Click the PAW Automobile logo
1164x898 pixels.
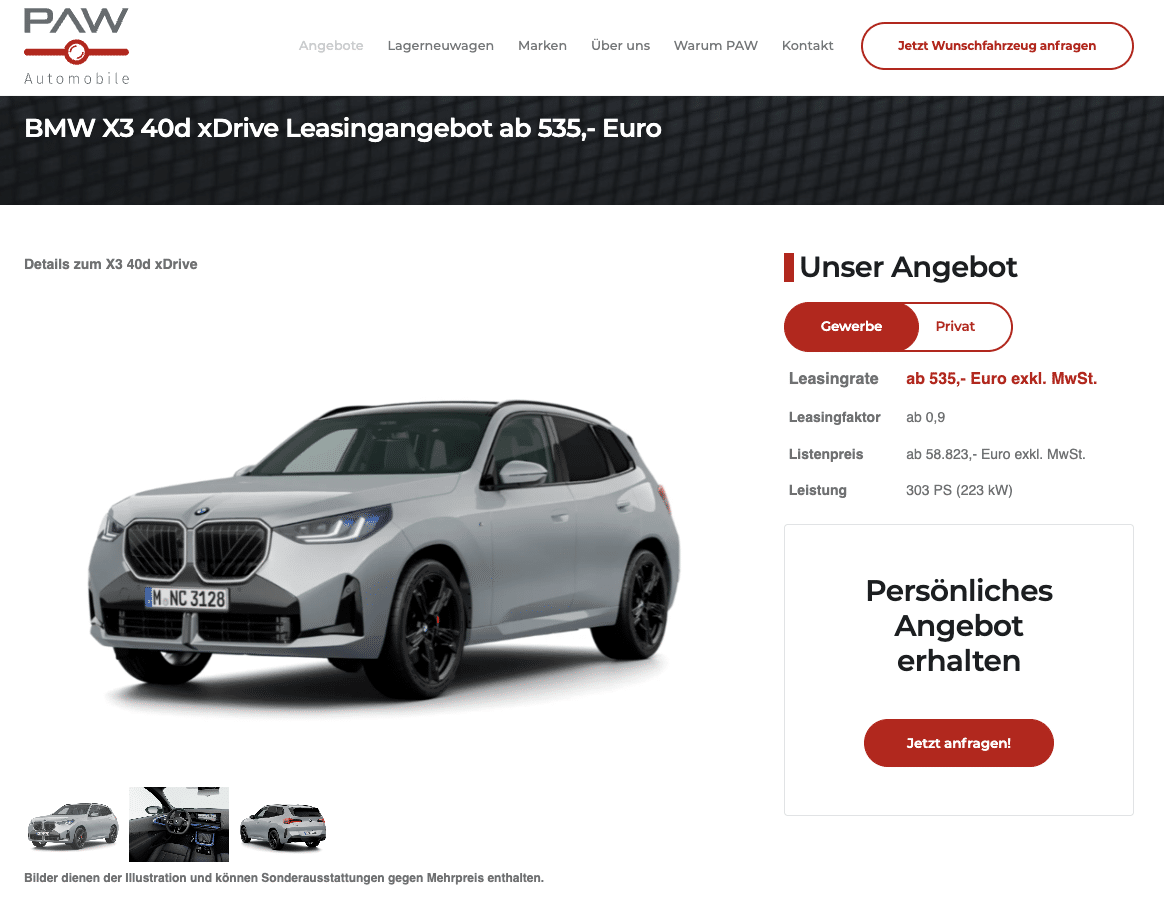coord(76,47)
